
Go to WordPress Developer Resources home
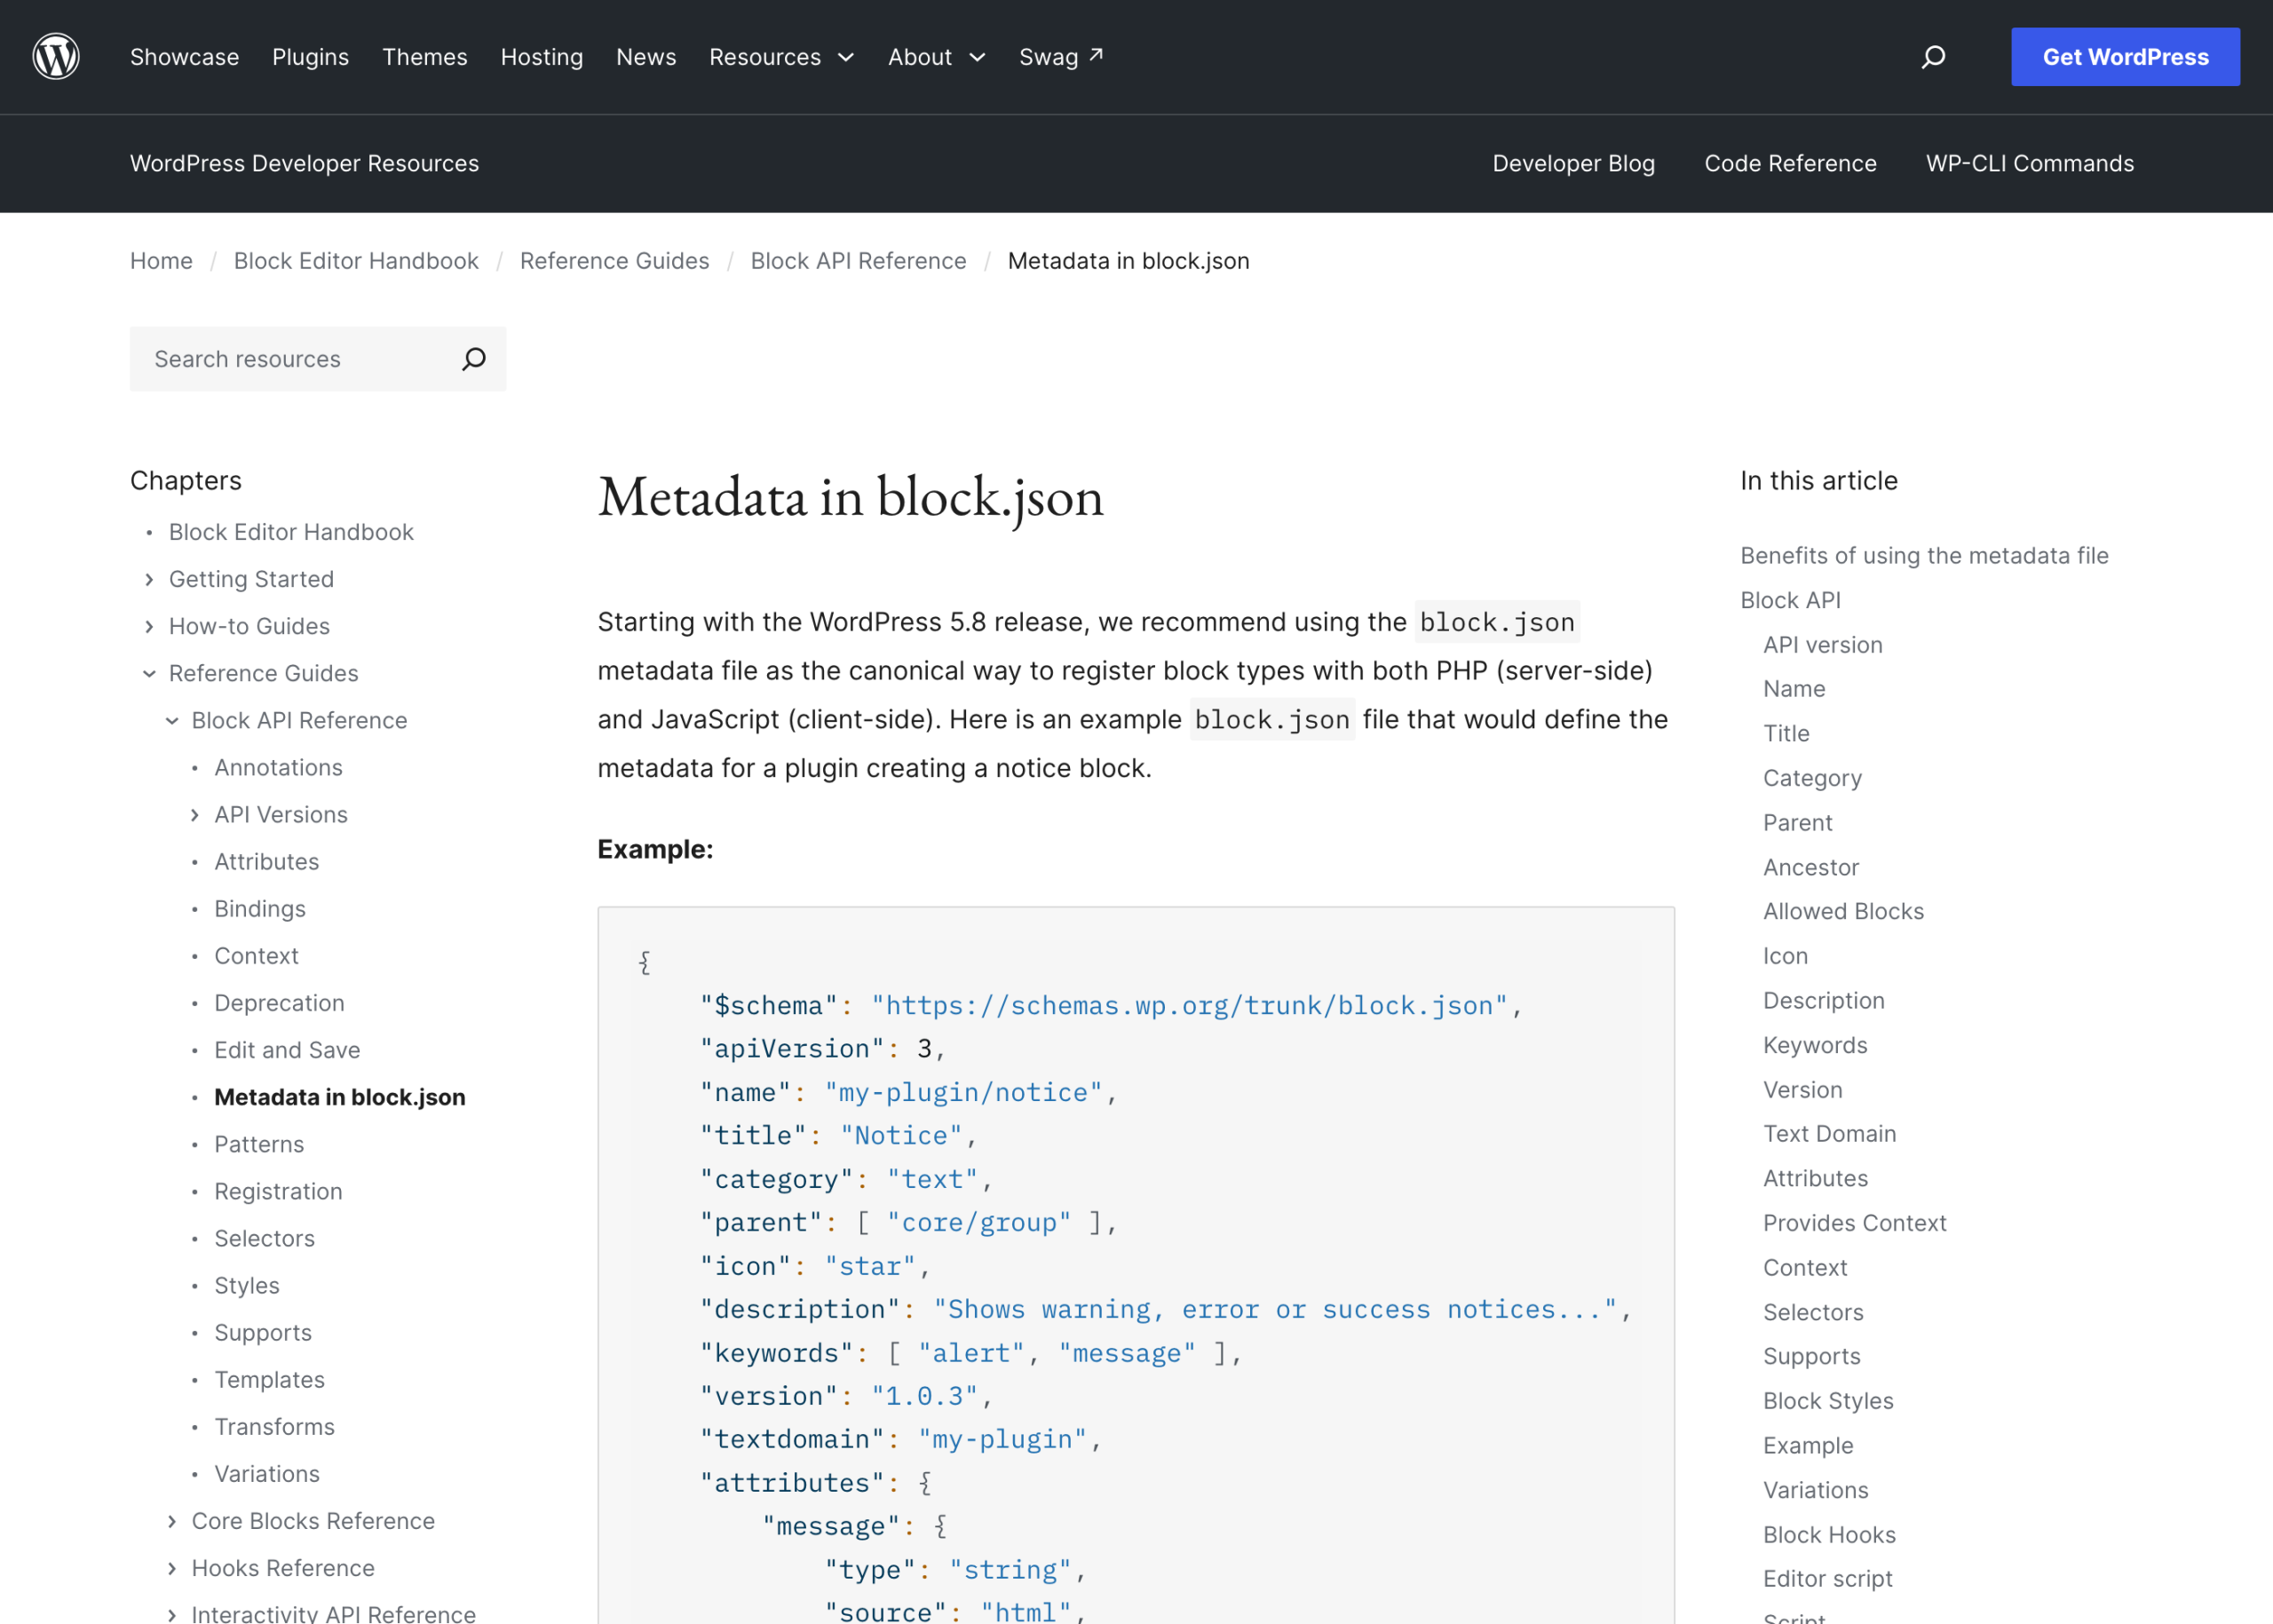304,163
